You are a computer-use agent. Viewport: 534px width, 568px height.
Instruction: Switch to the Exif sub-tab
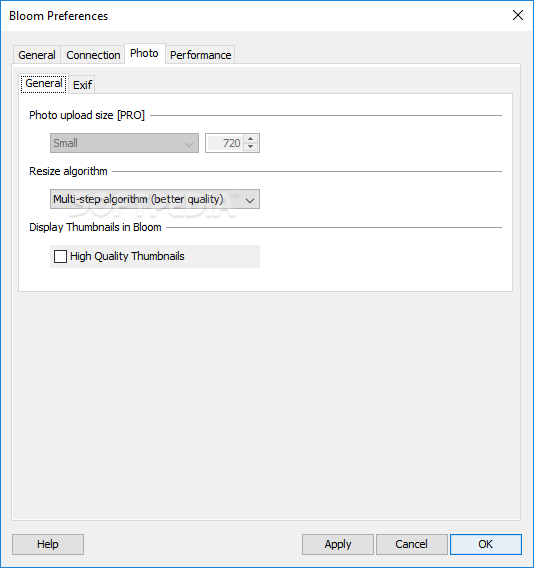82,85
